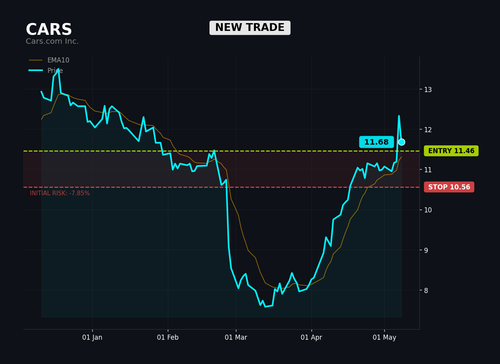Click the 8 price axis tick
Image resolution: width=500 pixels, height=364 pixels.
[426, 290]
